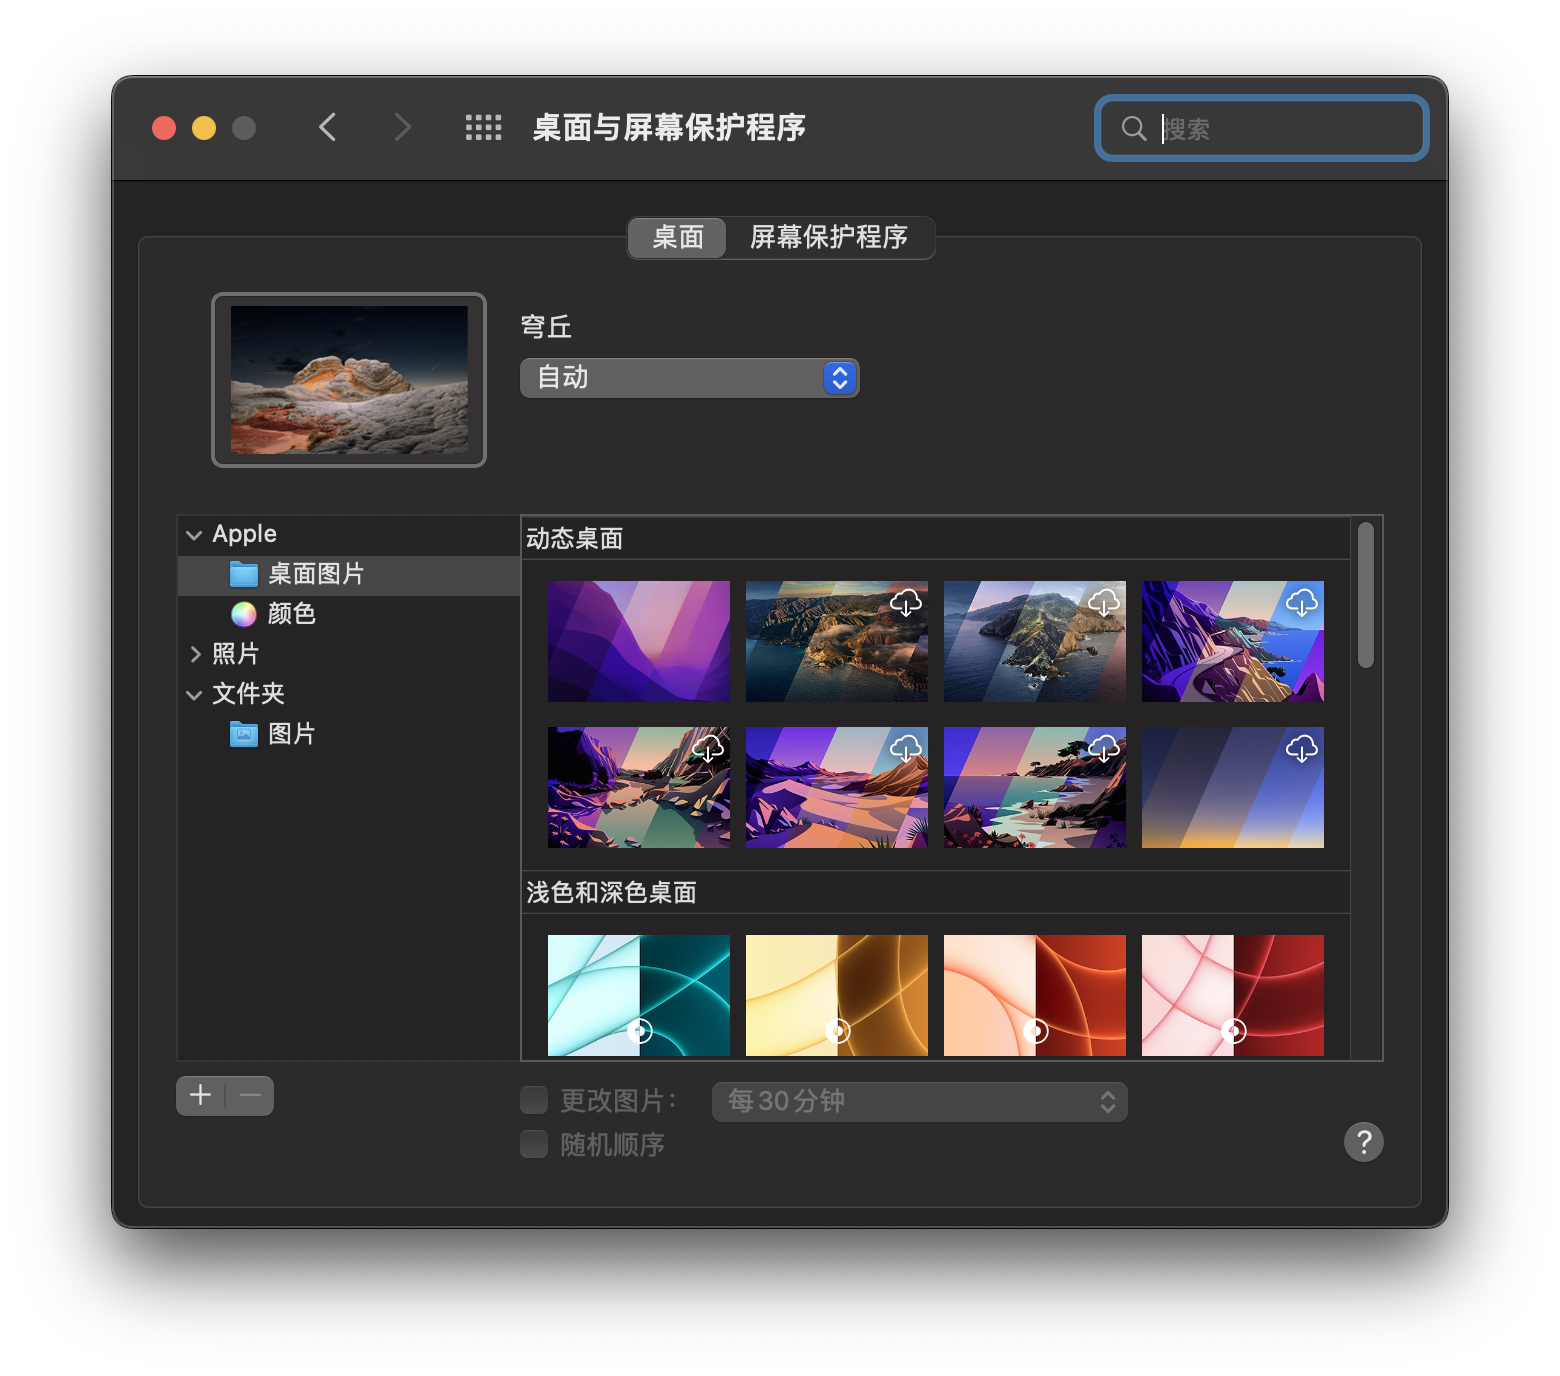Switch to the 屏幕保护程序 tab
Image resolution: width=1560 pixels, height=1376 pixels.
(x=829, y=238)
